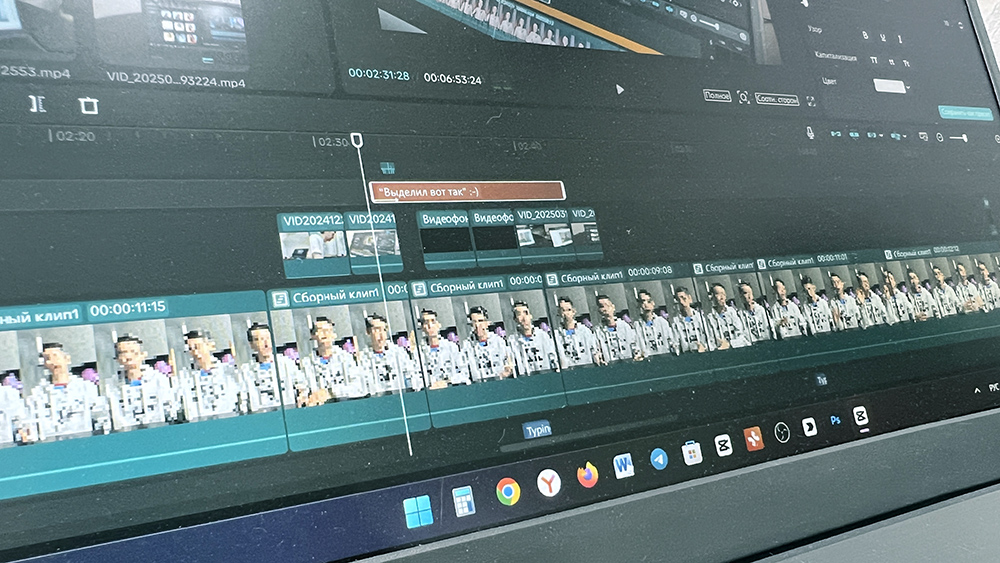Screen dimensions: 1000x563
Task: Launch Yandex Browser from the taskbar
Action: [549, 483]
